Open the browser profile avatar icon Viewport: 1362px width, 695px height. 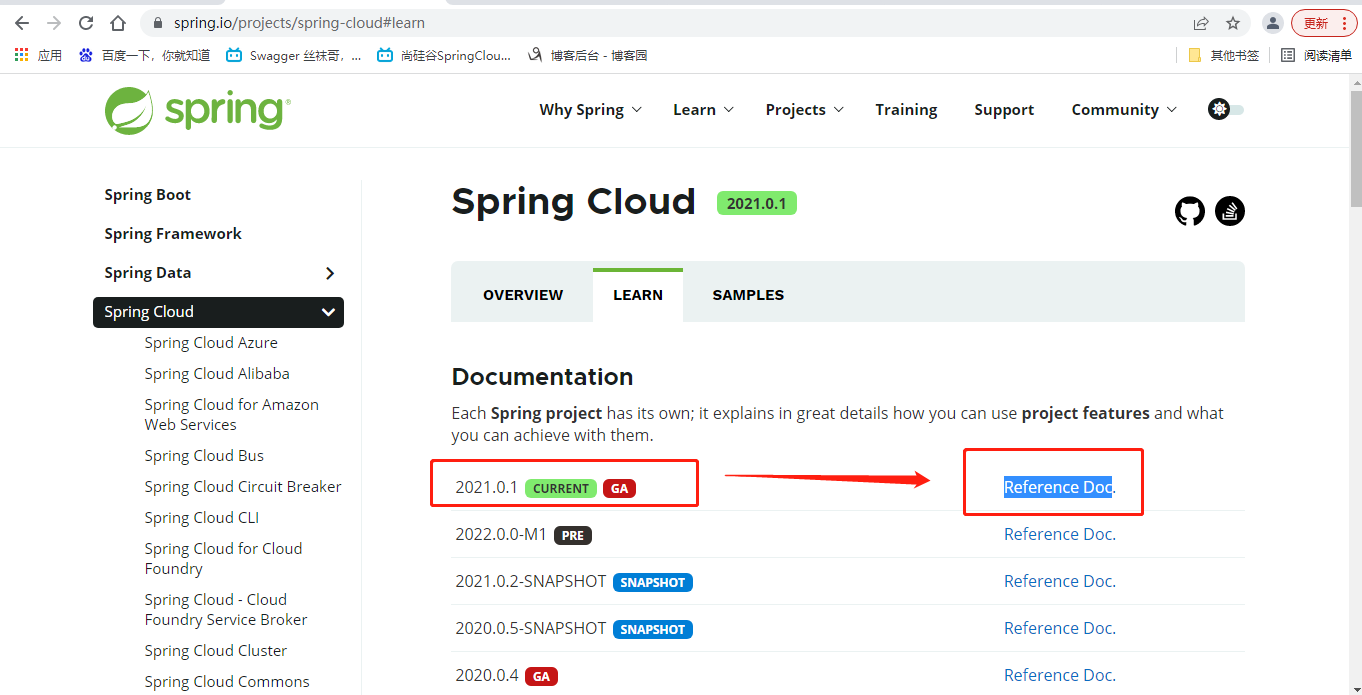click(x=1273, y=23)
